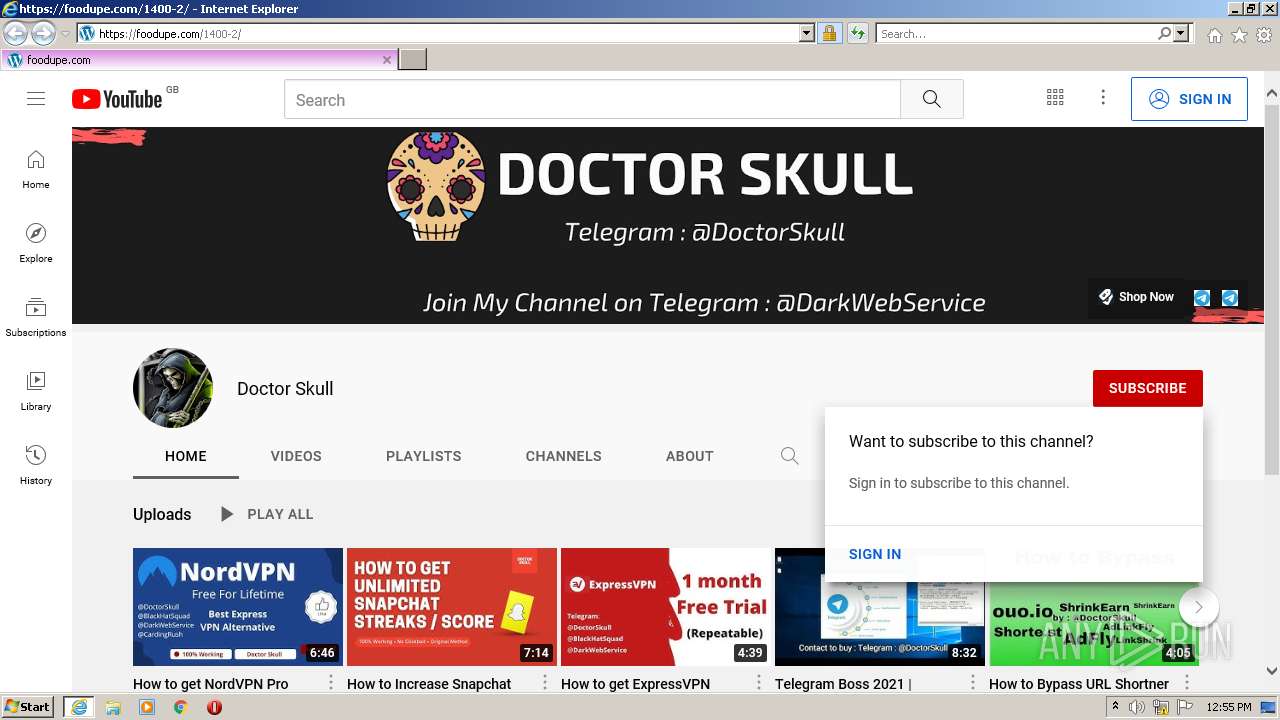Click the browser Back button
Image resolution: width=1280 pixels, height=720 pixels.
point(15,33)
